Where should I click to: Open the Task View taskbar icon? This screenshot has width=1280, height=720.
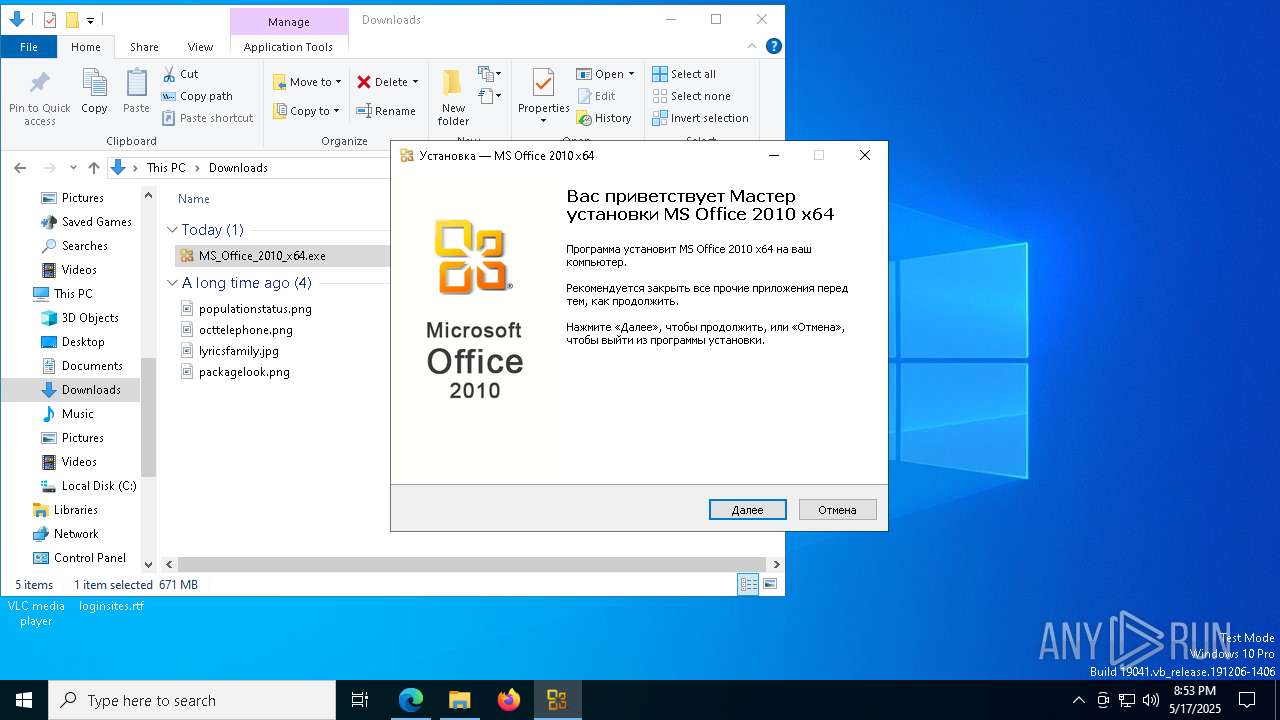(360, 700)
